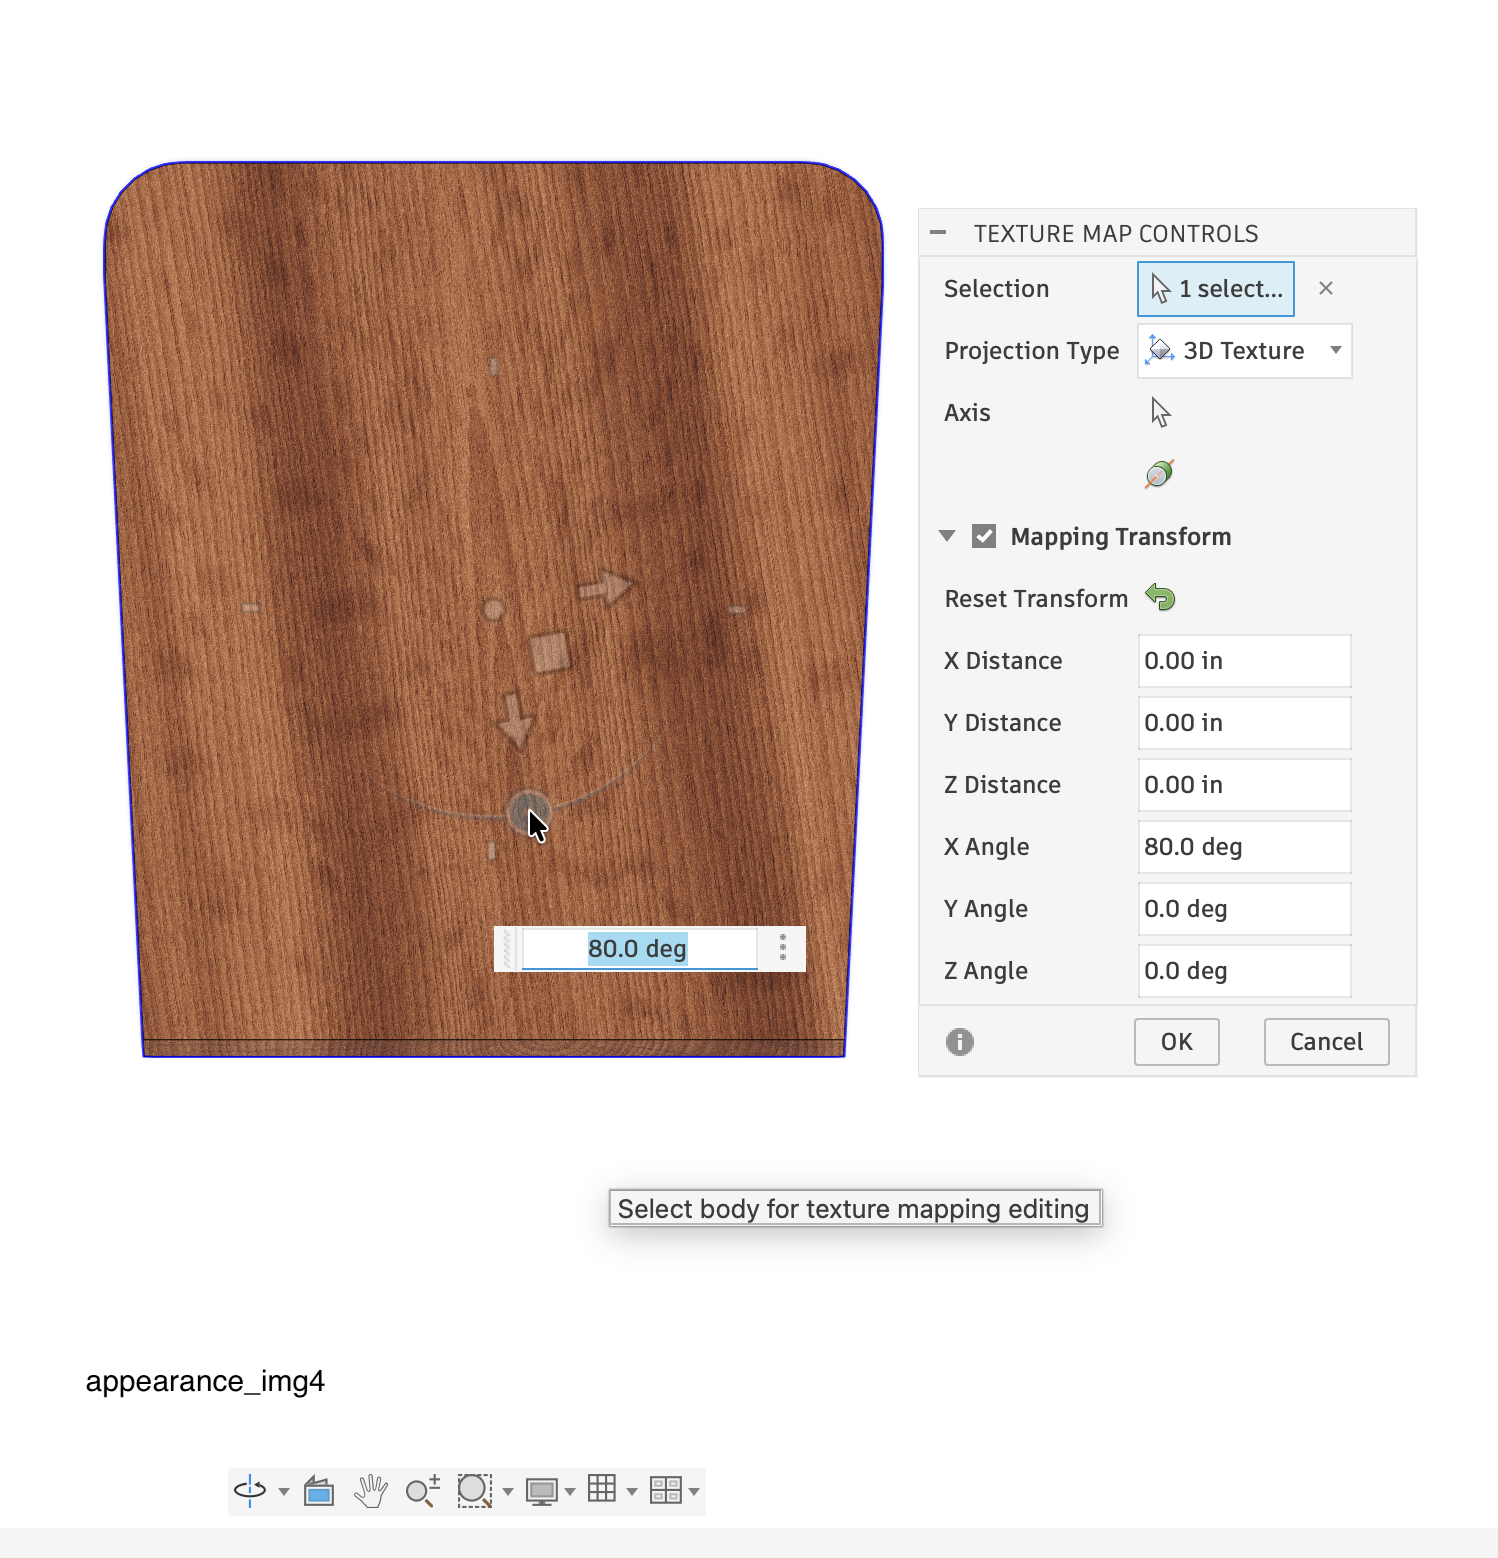This screenshot has height=1558, width=1498.
Task: Click the small circular origin manipulator
Action: (x=493, y=609)
